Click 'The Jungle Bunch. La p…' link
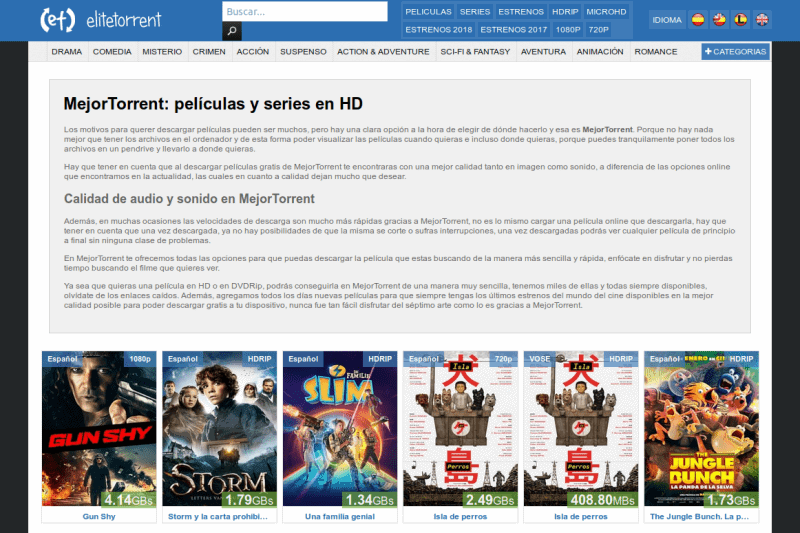This screenshot has height=533, width=800. click(x=699, y=516)
